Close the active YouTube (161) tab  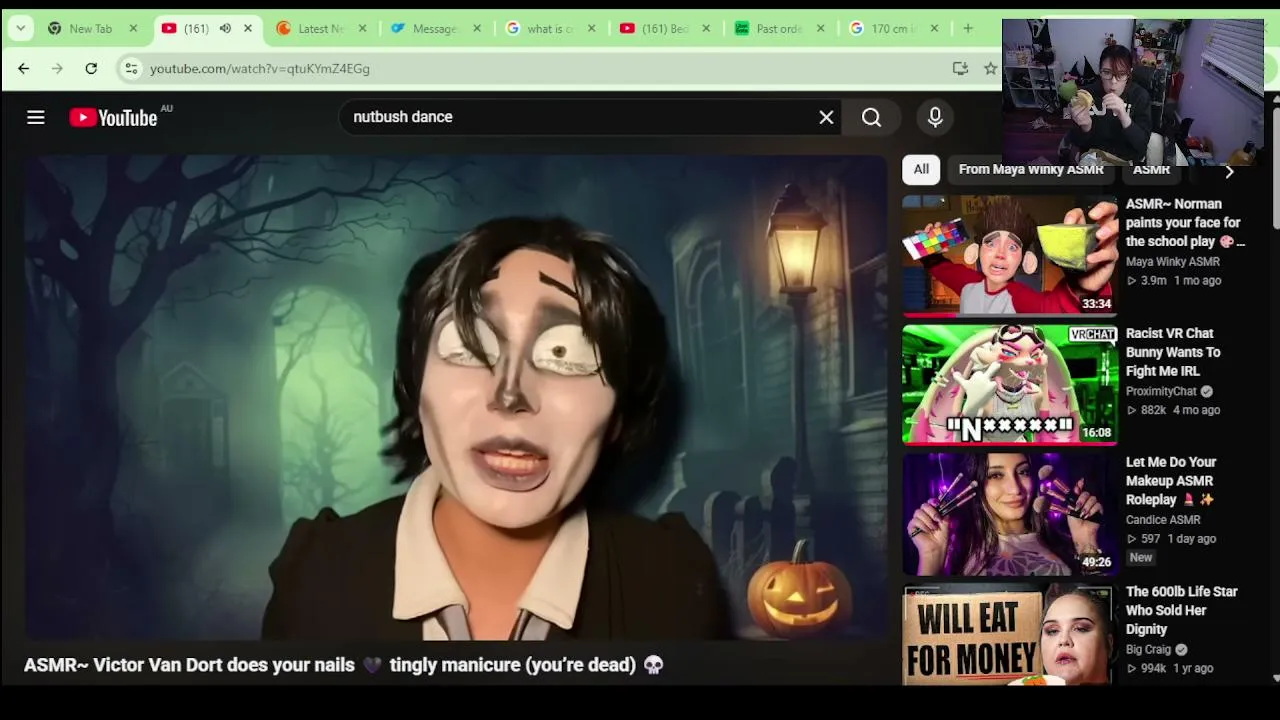pos(248,28)
